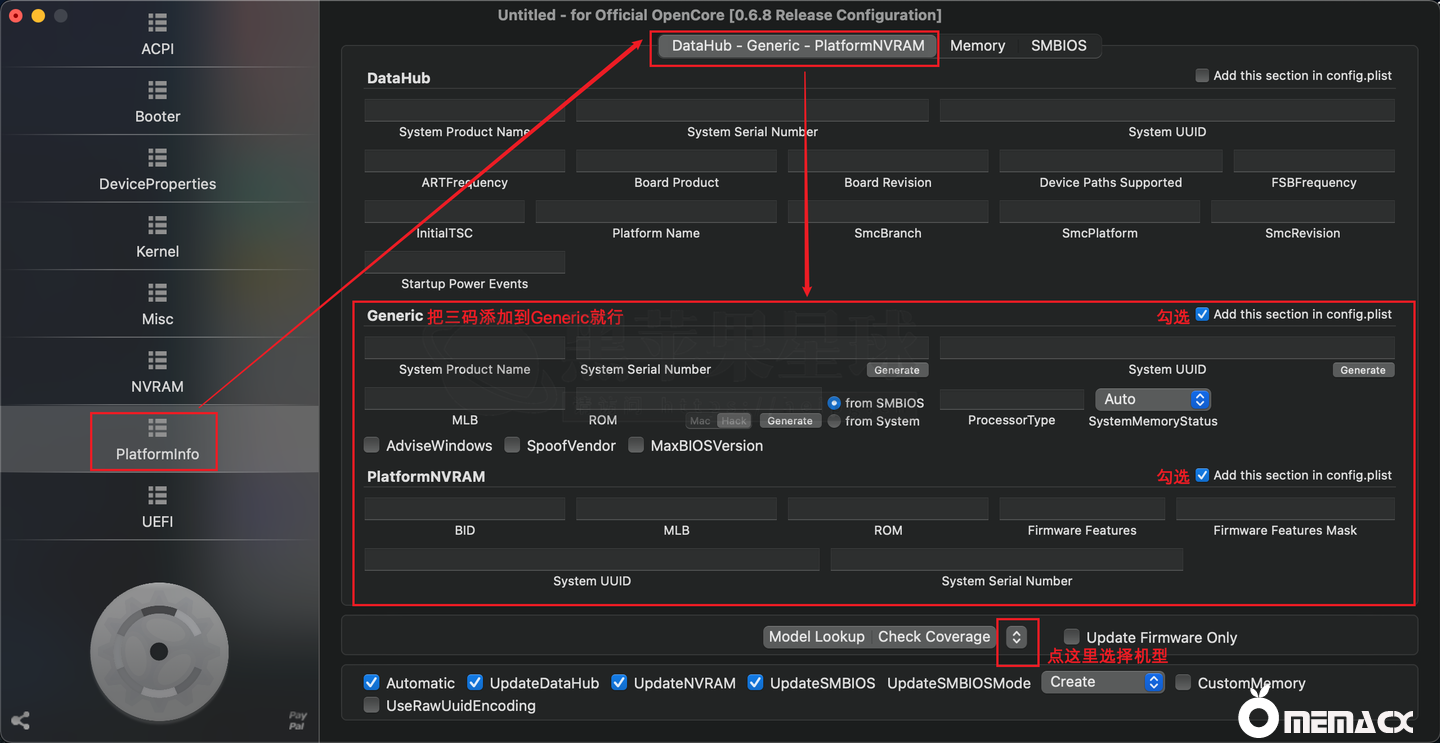
Task: Generate a Generic System UUID
Action: point(1362,370)
